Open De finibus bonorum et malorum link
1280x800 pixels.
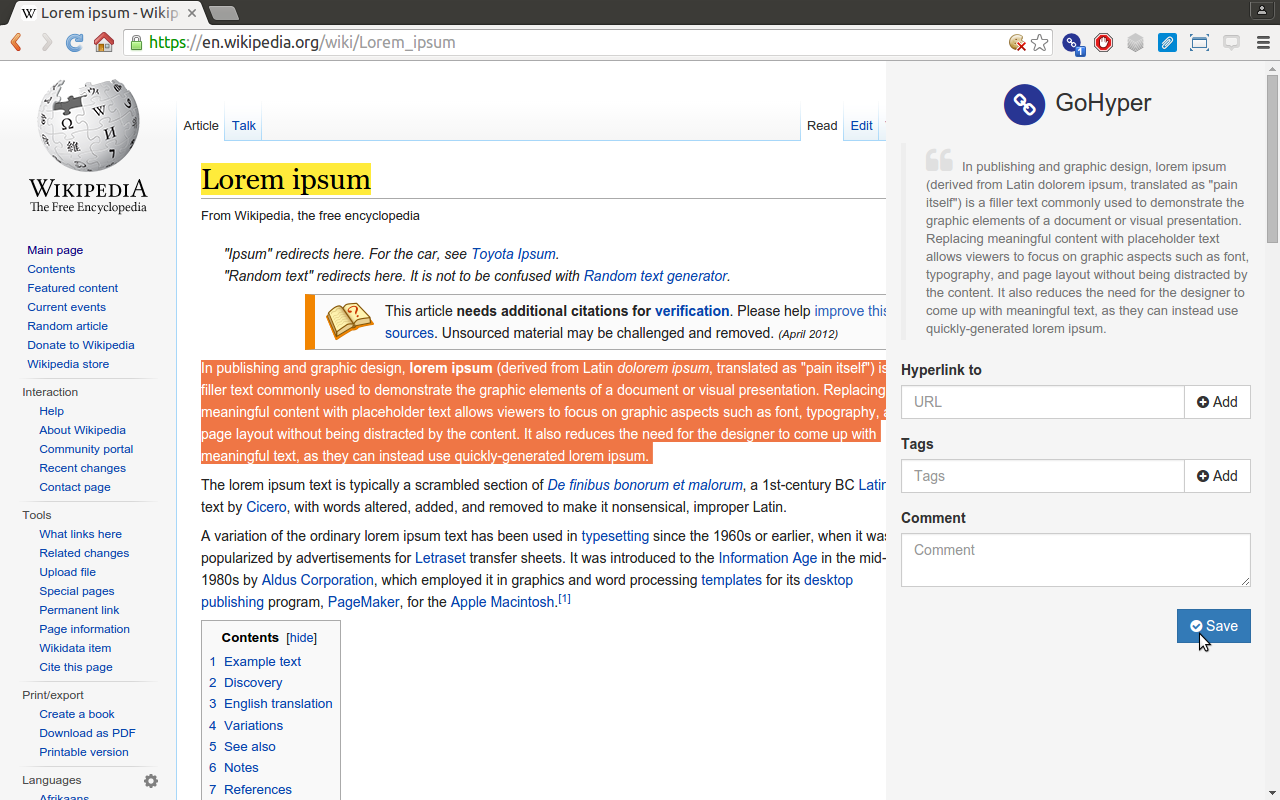(645, 485)
